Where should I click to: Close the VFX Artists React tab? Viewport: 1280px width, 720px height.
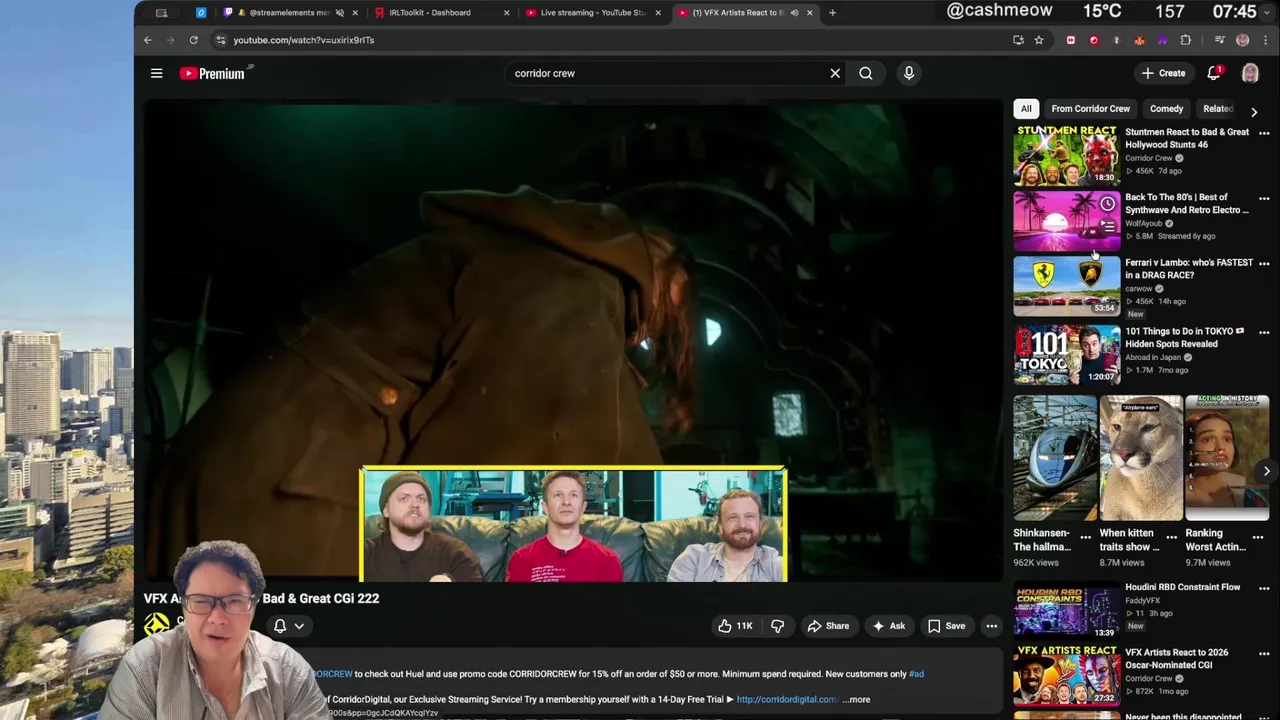pyautogui.click(x=810, y=13)
